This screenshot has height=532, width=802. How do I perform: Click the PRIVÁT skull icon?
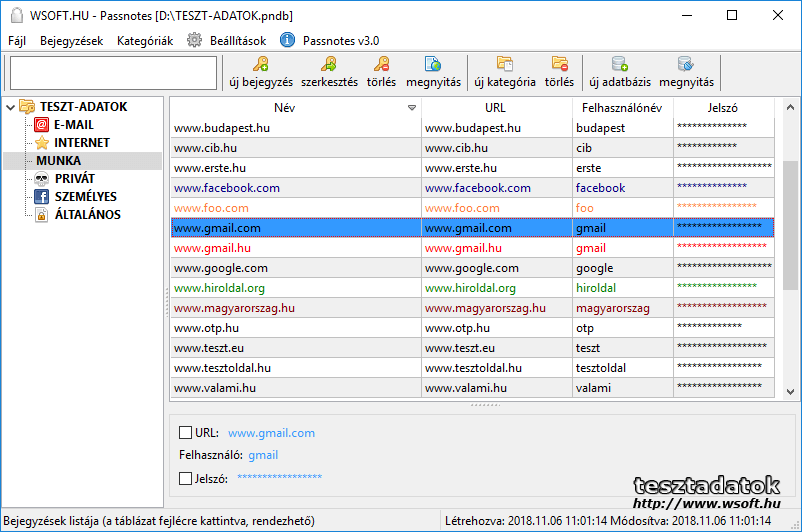pyautogui.click(x=41, y=179)
